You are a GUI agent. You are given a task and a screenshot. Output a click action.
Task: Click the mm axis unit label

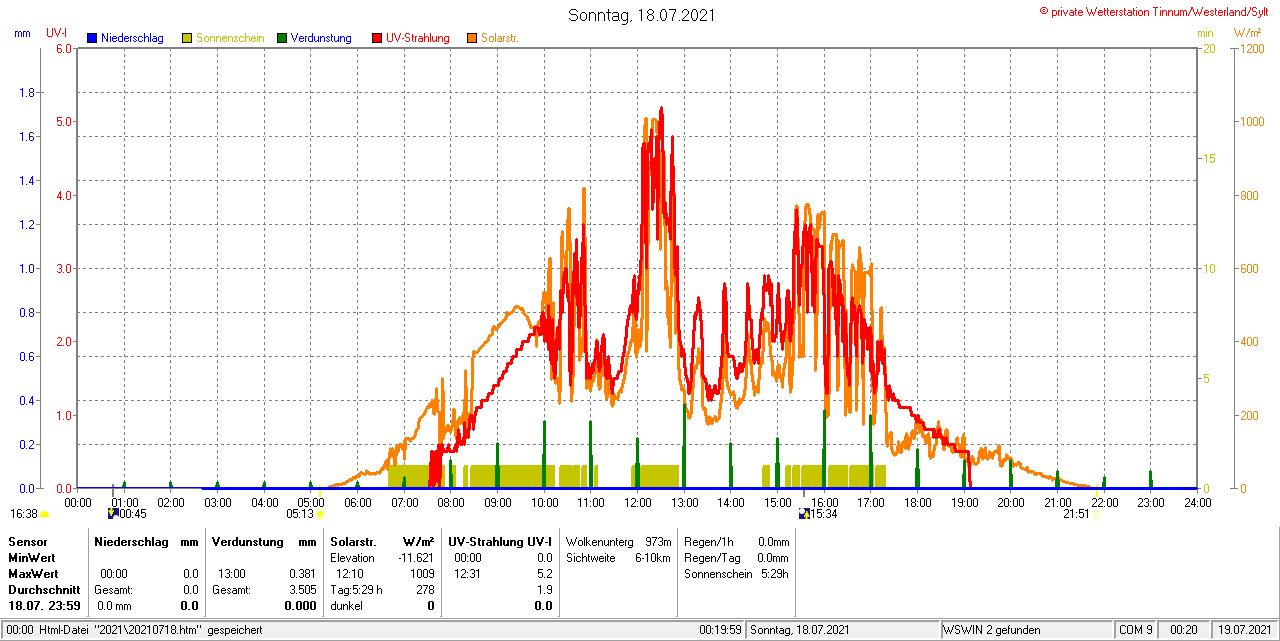[x=22, y=33]
